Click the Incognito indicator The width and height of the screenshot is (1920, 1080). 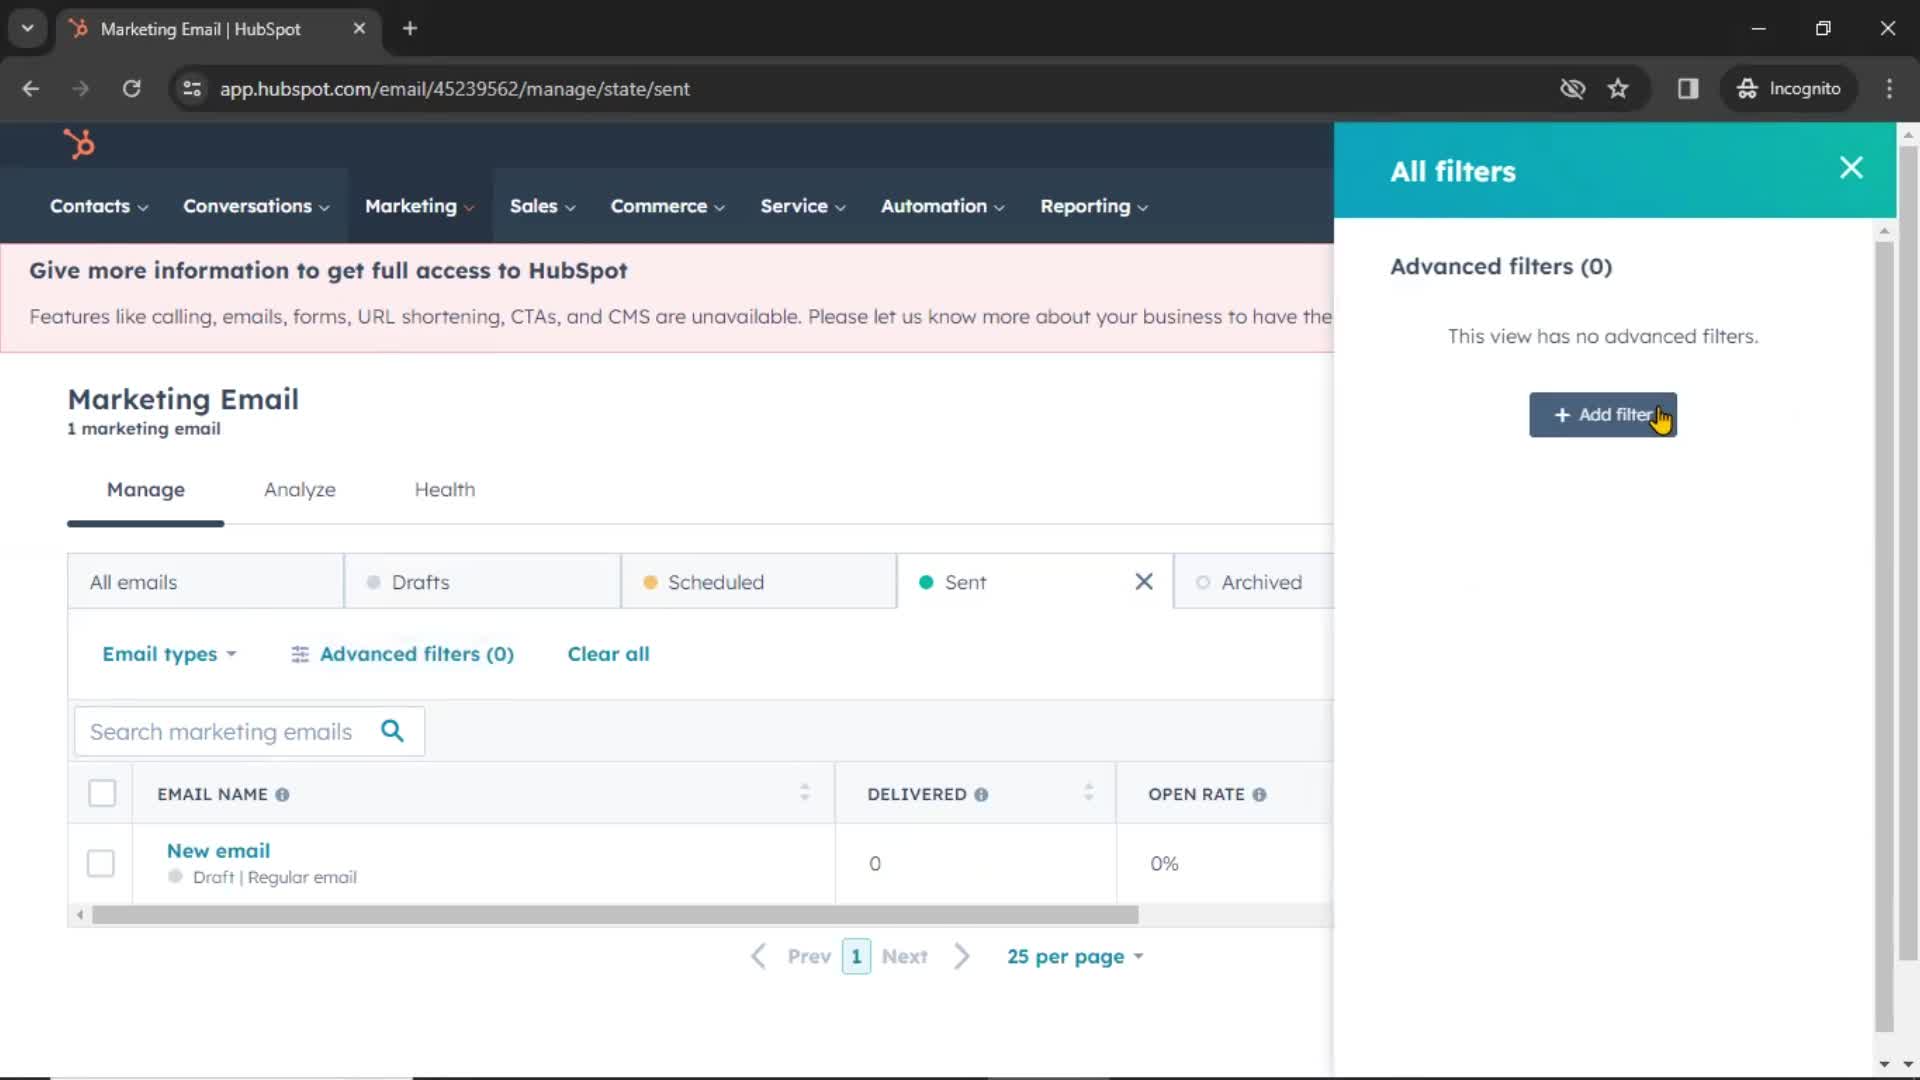coord(1789,89)
